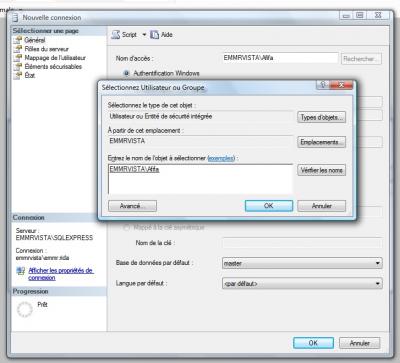Viewport: 400px width, 363px height.
Task: Click the Emplacements button
Action: (x=321, y=142)
